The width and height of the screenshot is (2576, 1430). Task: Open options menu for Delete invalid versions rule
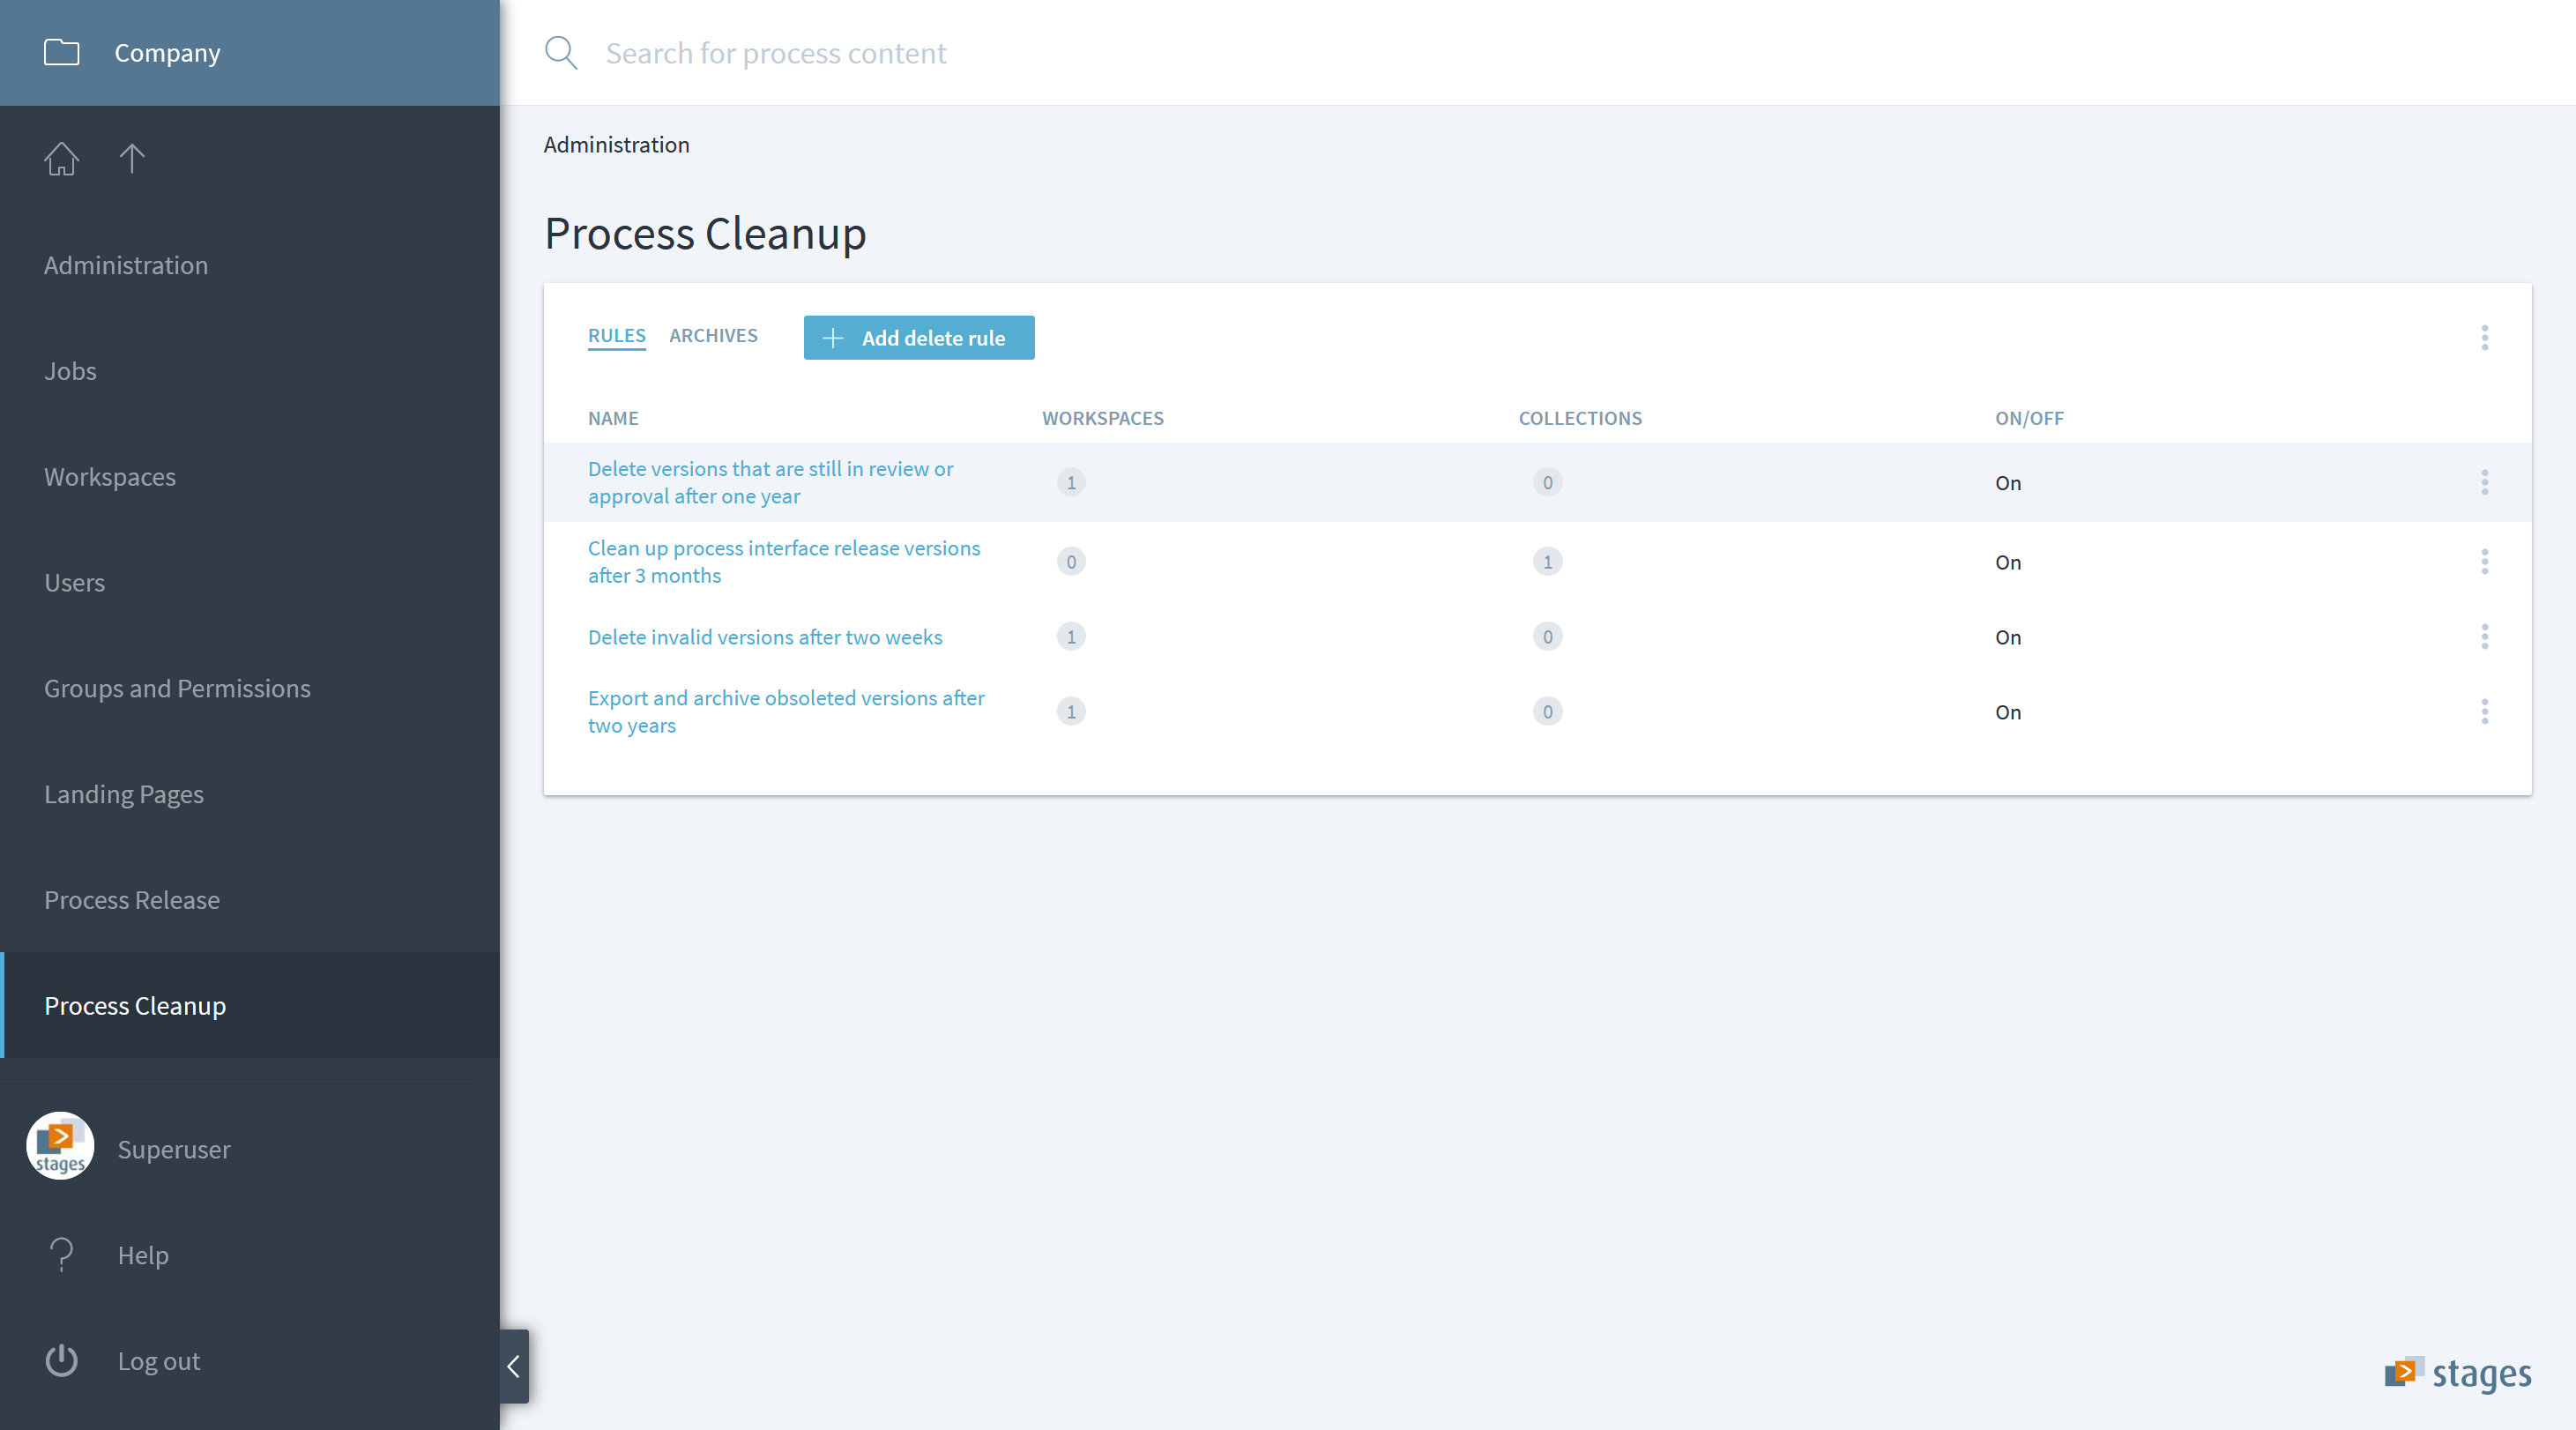2484,637
